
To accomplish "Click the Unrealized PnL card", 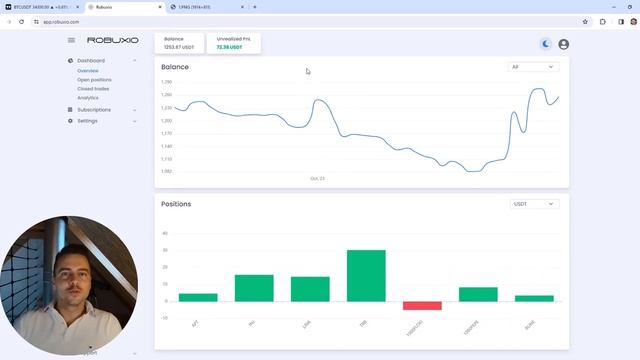I will click(233, 43).
